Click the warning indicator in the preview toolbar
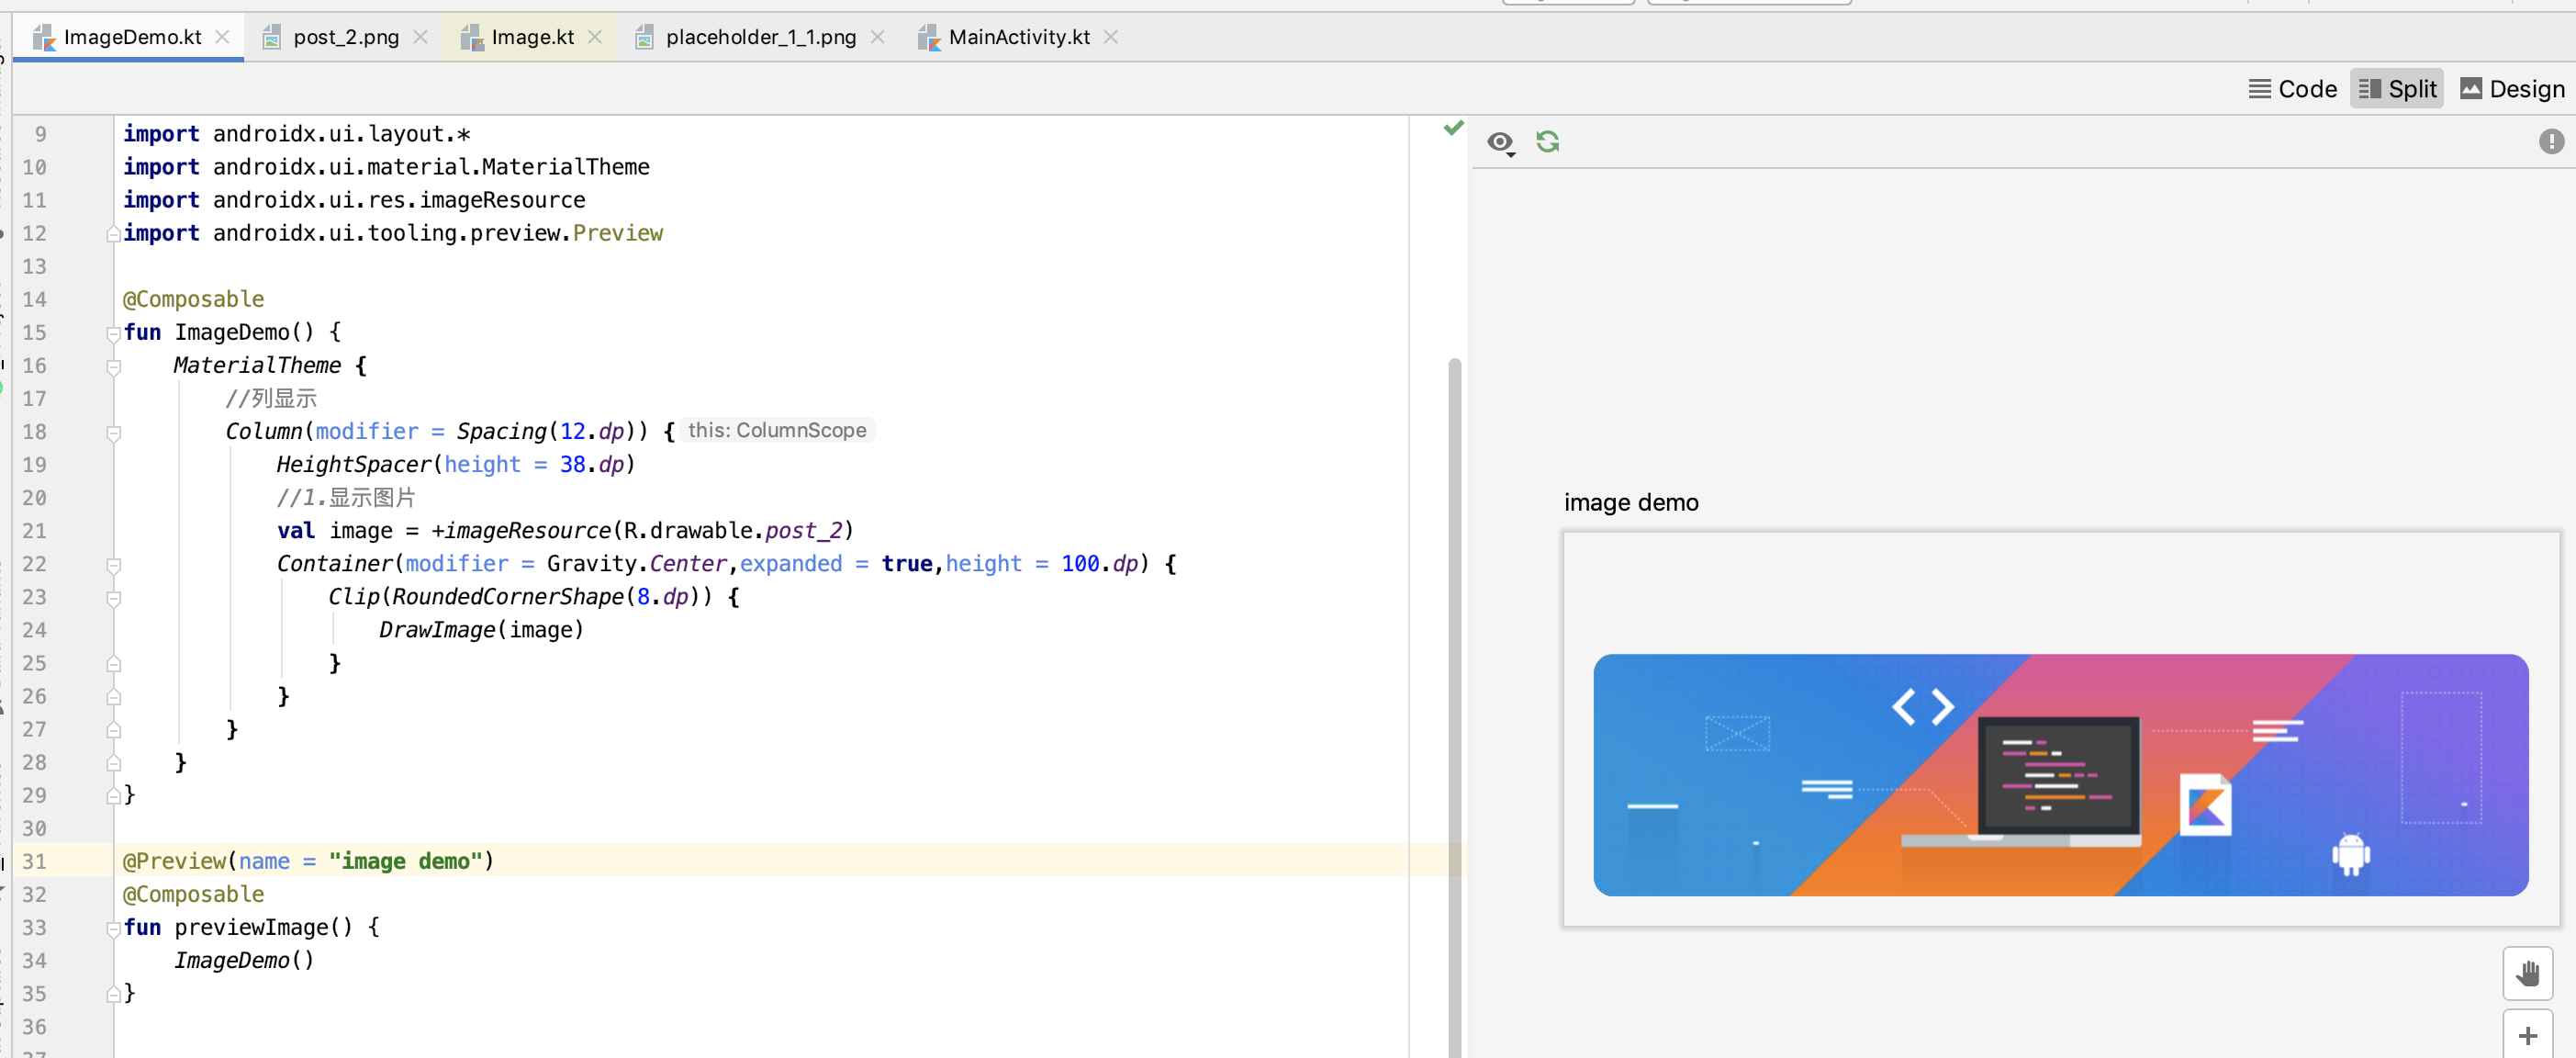The height and width of the screenshot is (1058, 2576). click(2550, 142)
